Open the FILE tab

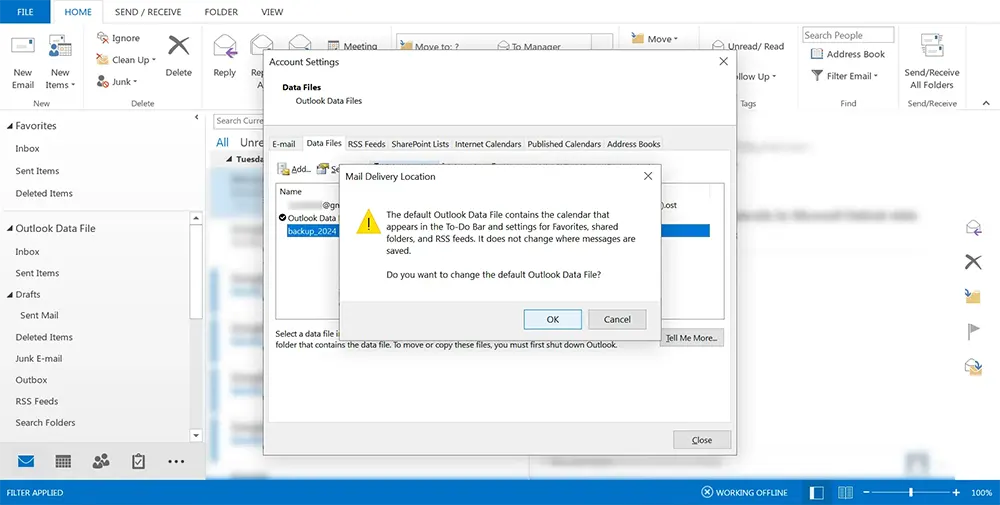[x=26, y=11]
